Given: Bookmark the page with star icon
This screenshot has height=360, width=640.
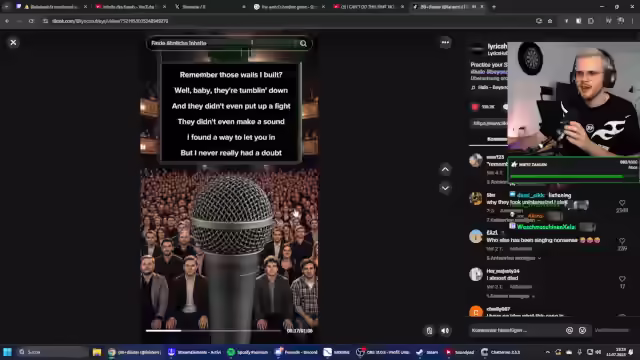Looking at the screenshot, I should [x=550, y=21].
